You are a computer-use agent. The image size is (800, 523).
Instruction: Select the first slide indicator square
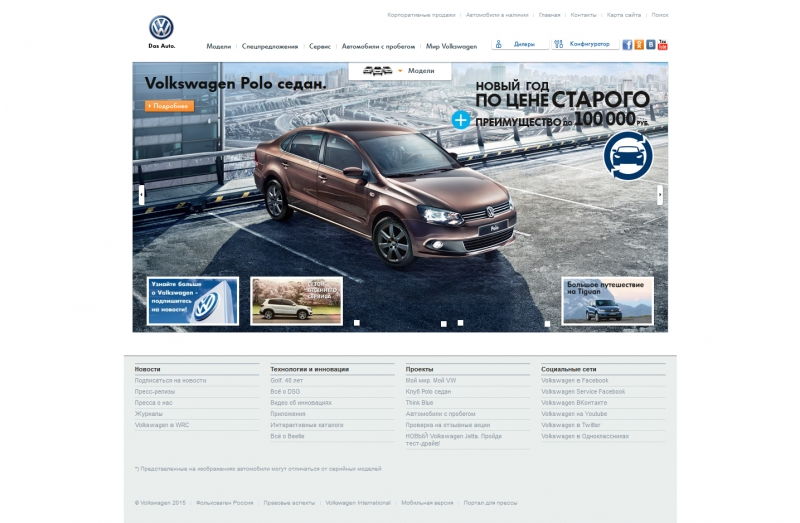tap(357, 323)
